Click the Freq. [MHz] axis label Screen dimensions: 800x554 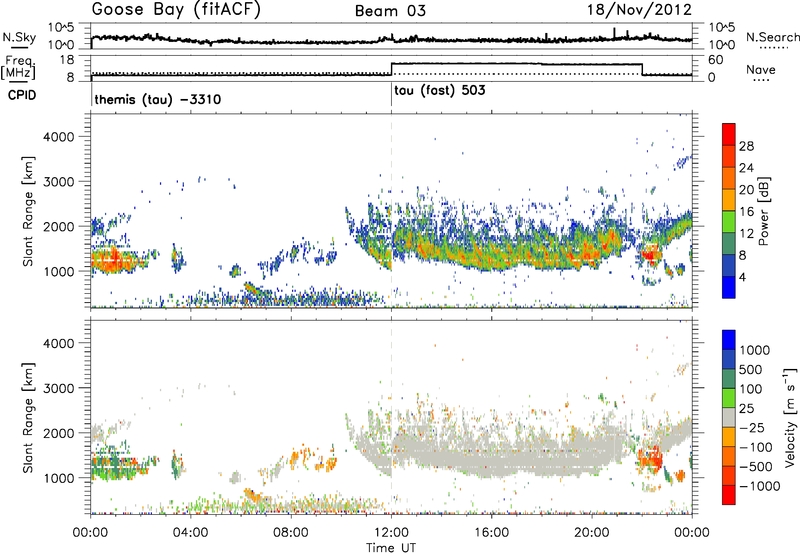18,68
